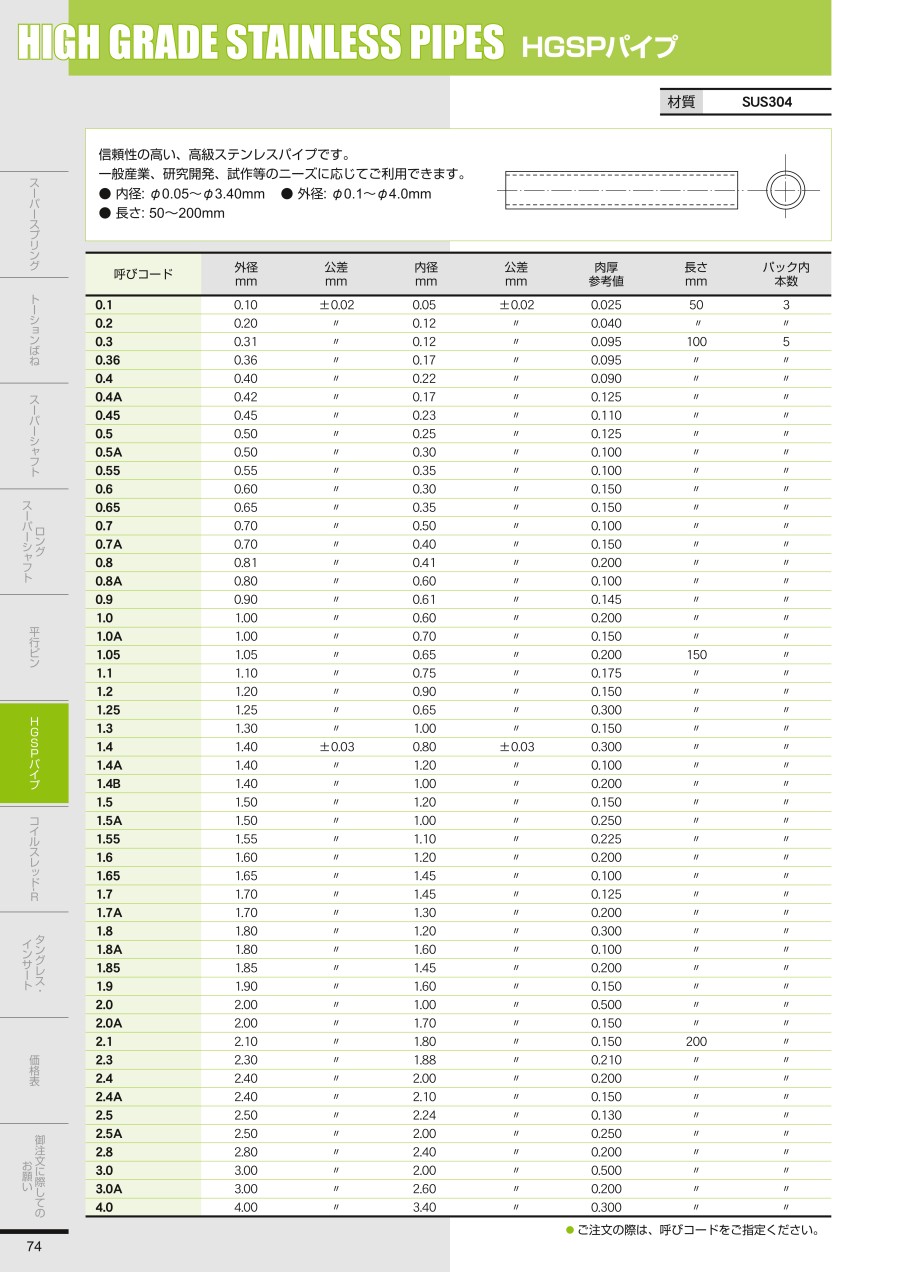Click the パック内本数 column header
Screen dimensions: 900x1272
pyautogui.click(x=785, y=275)
